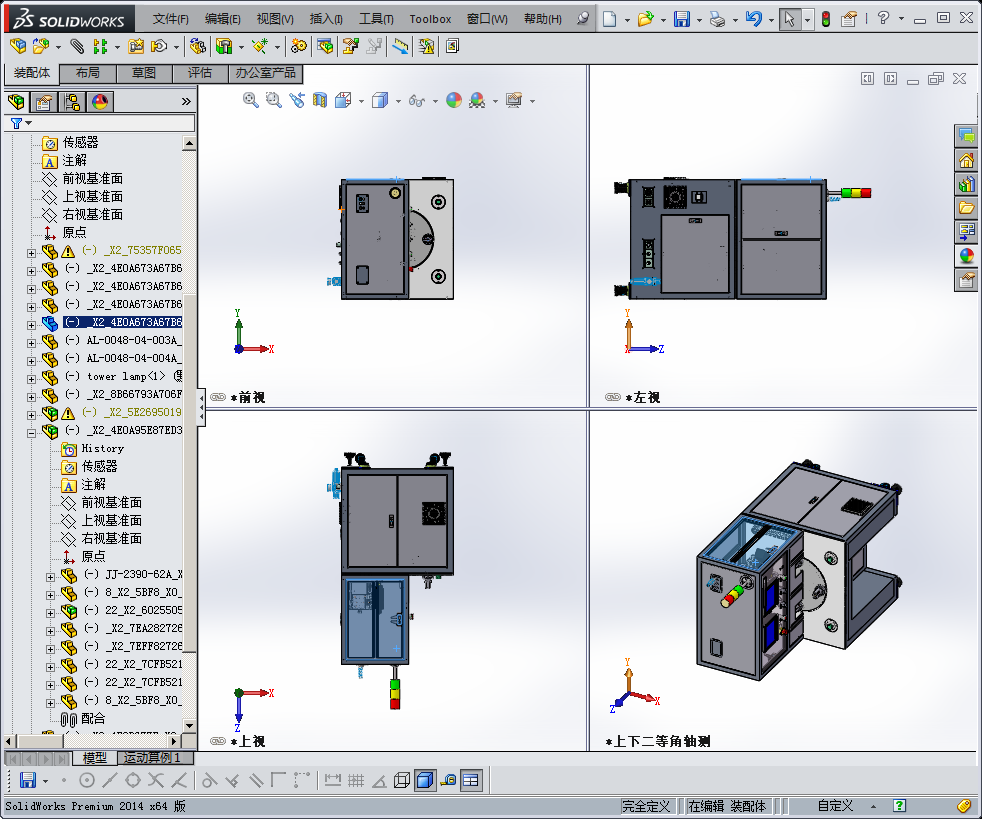Expand the tower lamp<1> component
Viewport: 982px width, 819px height.
coord(31,379)
